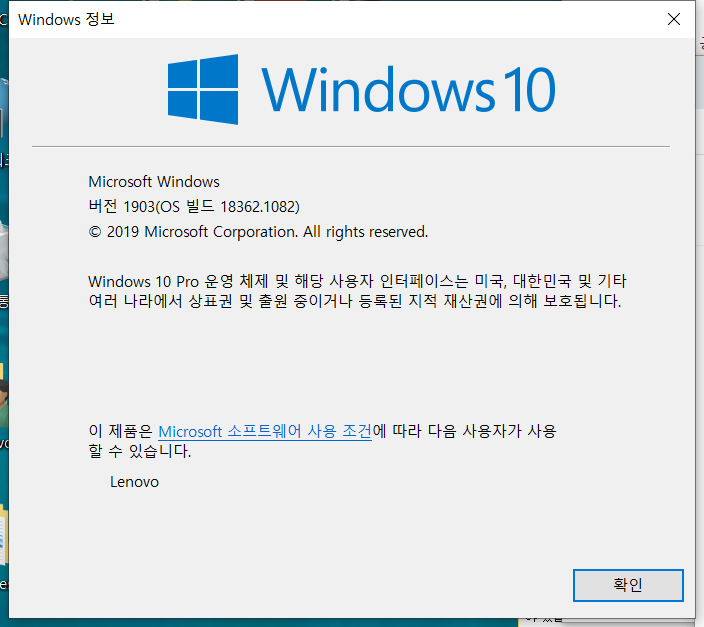Click the '할 수 있습니다.' text line
704x627 pixels.
pyautogui.click(x=140, y=451)
